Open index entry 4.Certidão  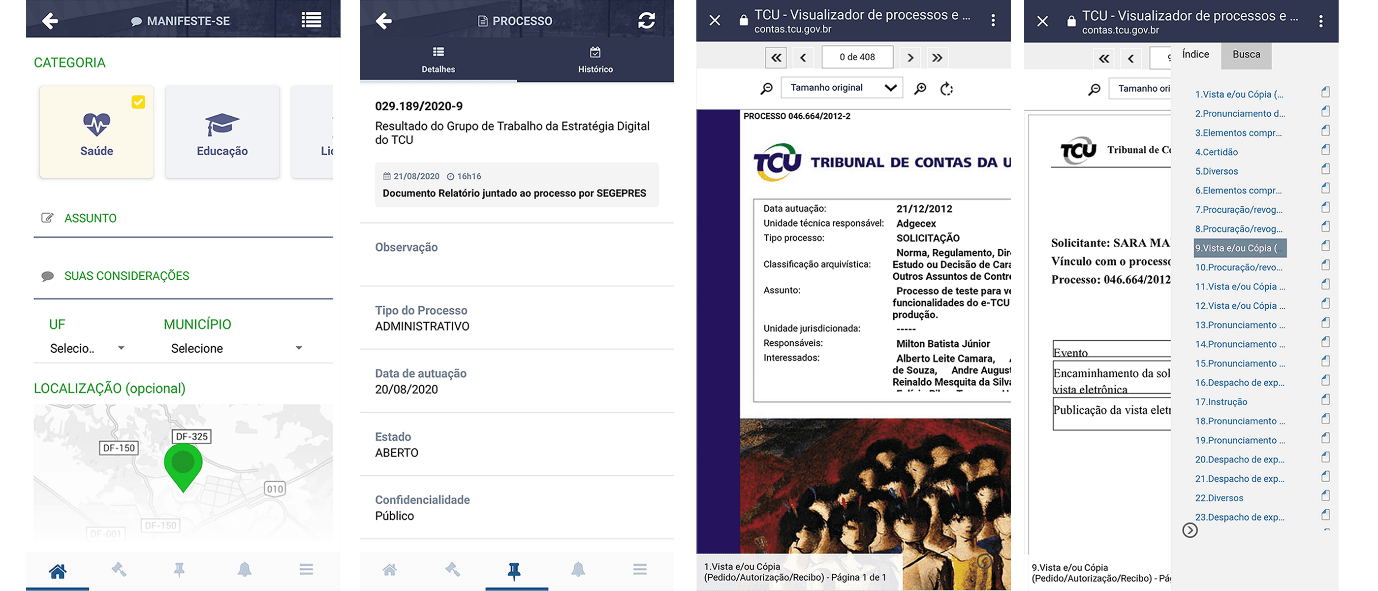(1216, 152)
